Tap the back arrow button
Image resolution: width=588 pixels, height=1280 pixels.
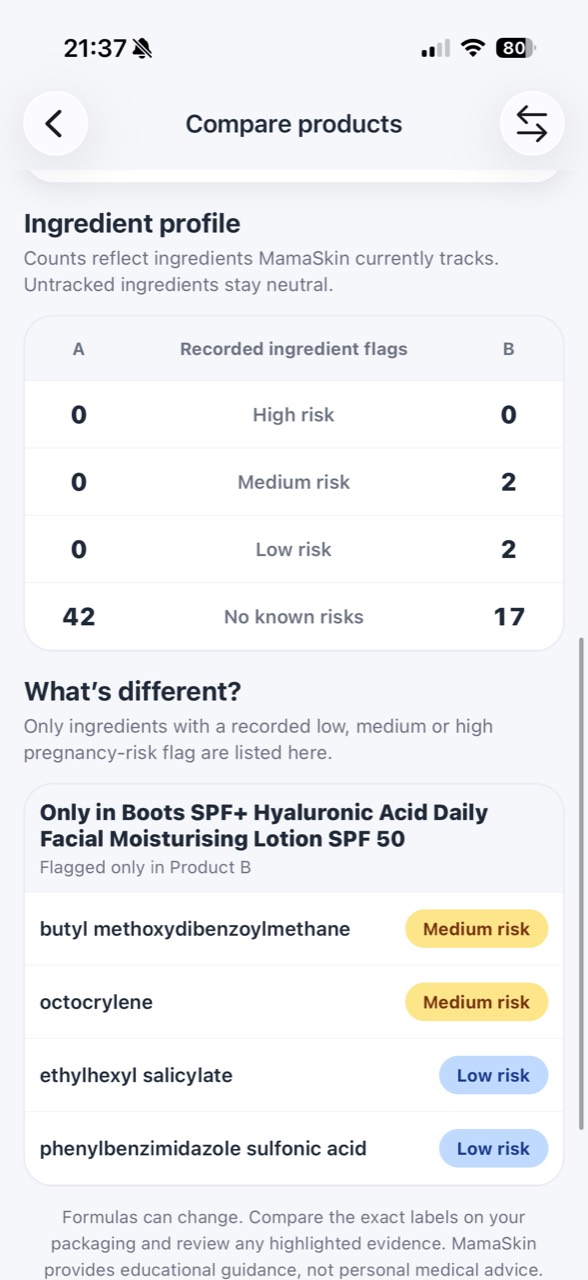coord(55,124)
